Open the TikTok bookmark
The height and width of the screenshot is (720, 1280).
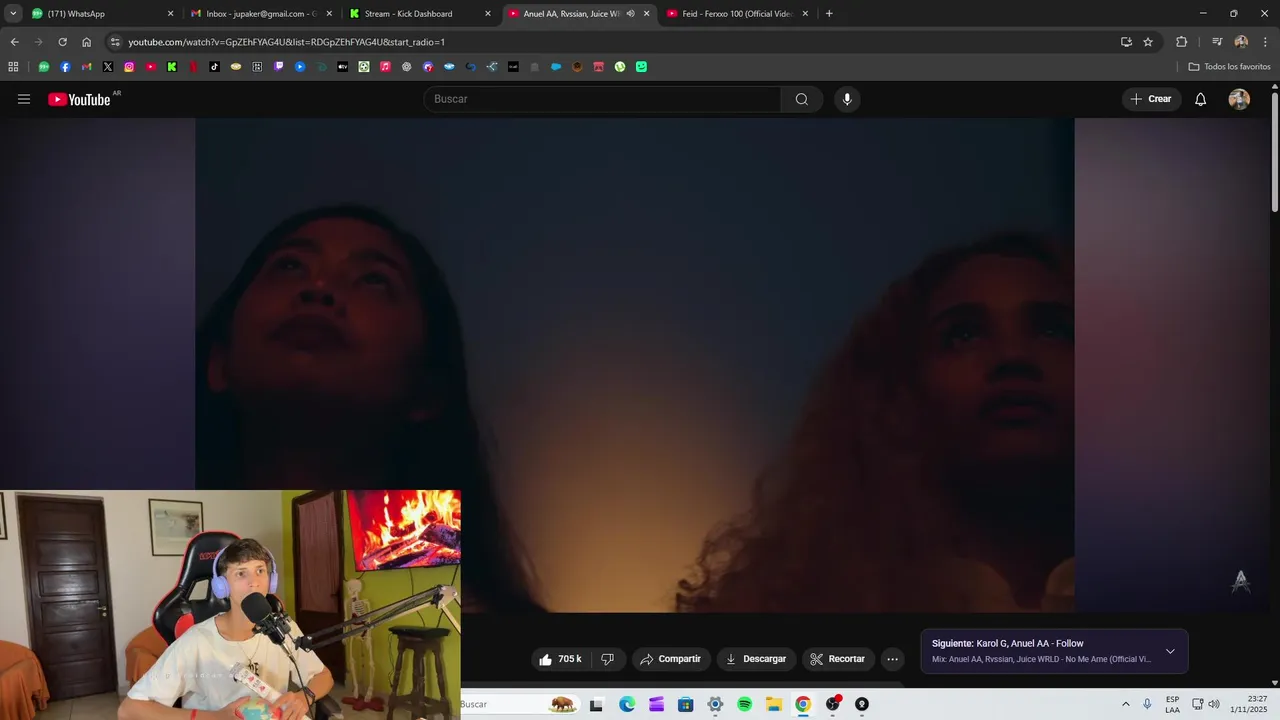pos(214,67)
